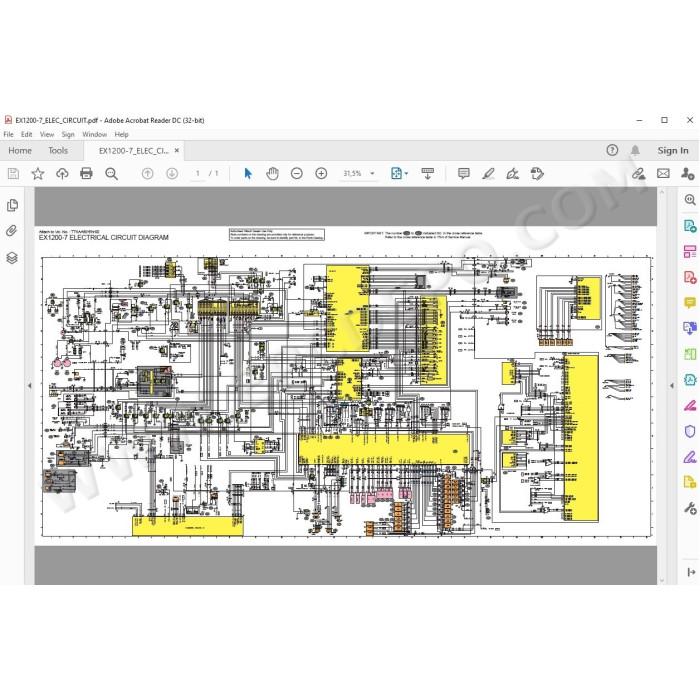Click the stamp tool icon
The image size is (700, 700).
pos(537,174)
